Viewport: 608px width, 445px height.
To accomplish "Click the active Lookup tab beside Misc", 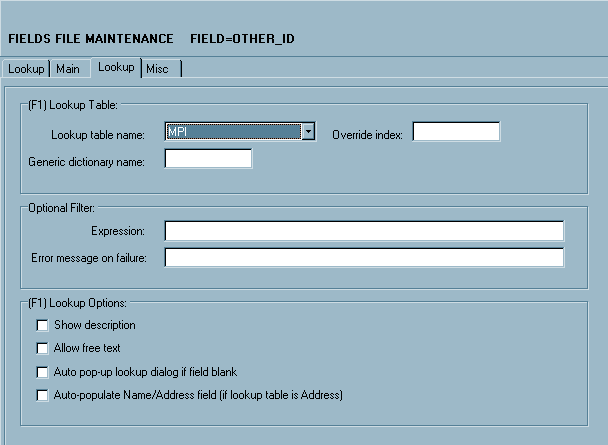I will (116, 67).
